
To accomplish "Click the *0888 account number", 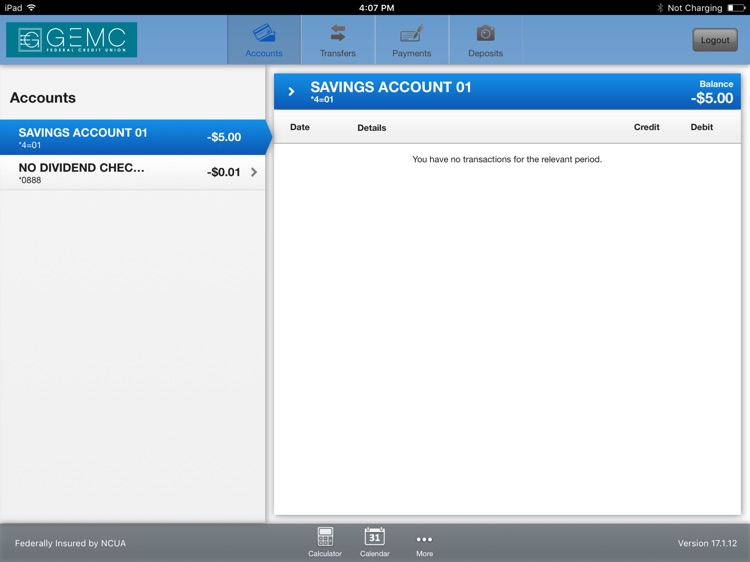I will coord(30,180).
